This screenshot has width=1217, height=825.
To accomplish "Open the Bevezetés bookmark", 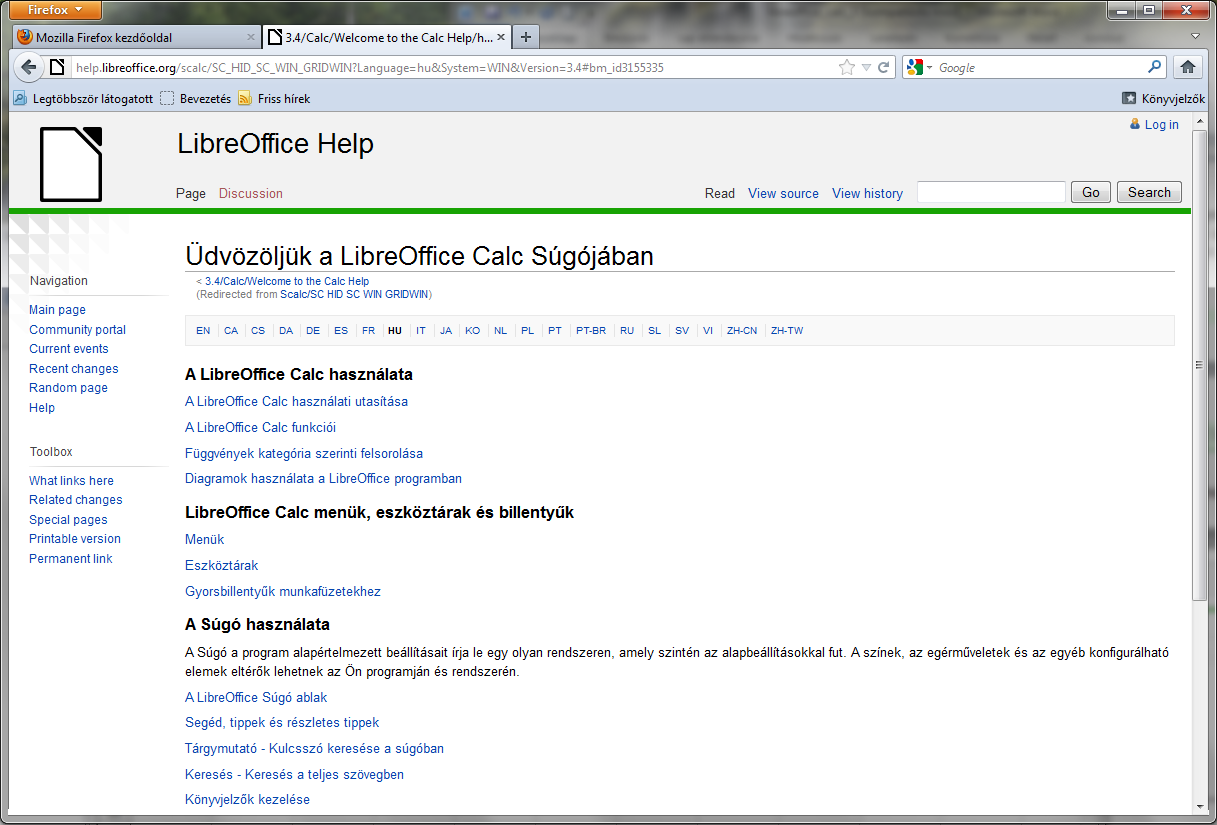I will (x=196, y=99).
